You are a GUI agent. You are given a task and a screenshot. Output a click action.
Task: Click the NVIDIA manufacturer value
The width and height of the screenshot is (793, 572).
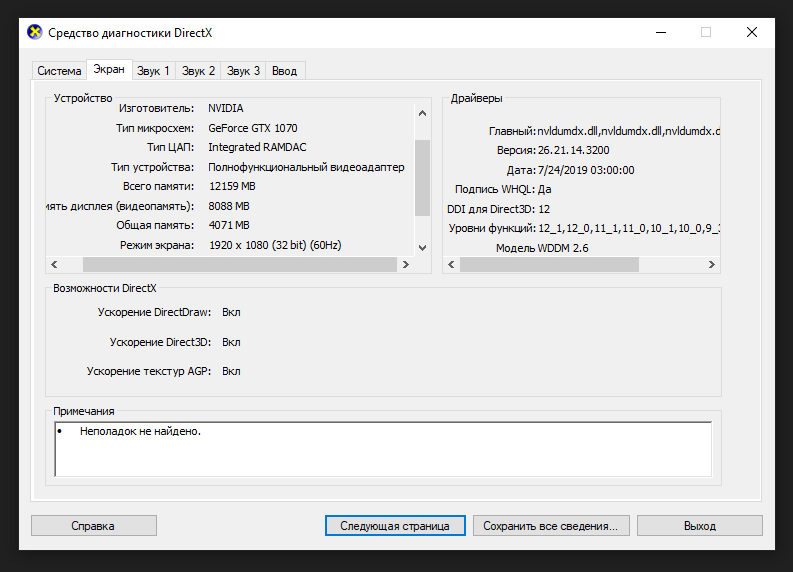click(x=226, y=108)
